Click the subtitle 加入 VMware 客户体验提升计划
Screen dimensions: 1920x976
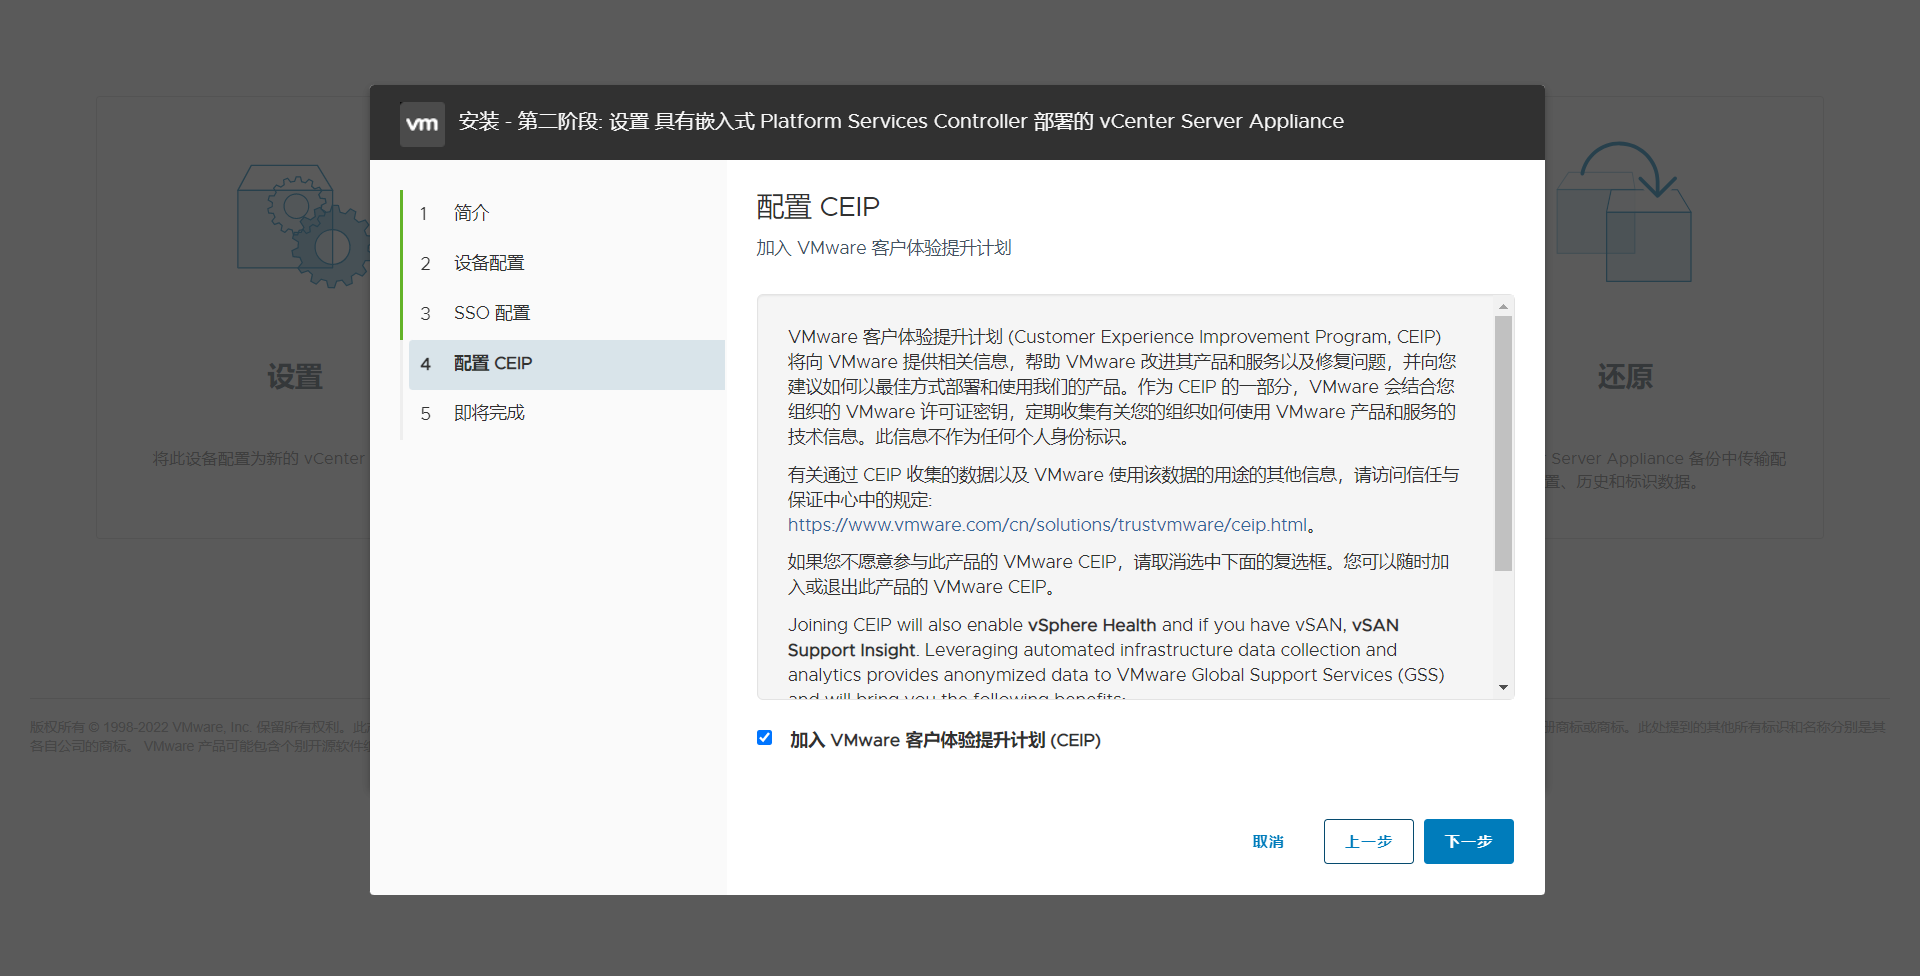click(x=884, y=248)
